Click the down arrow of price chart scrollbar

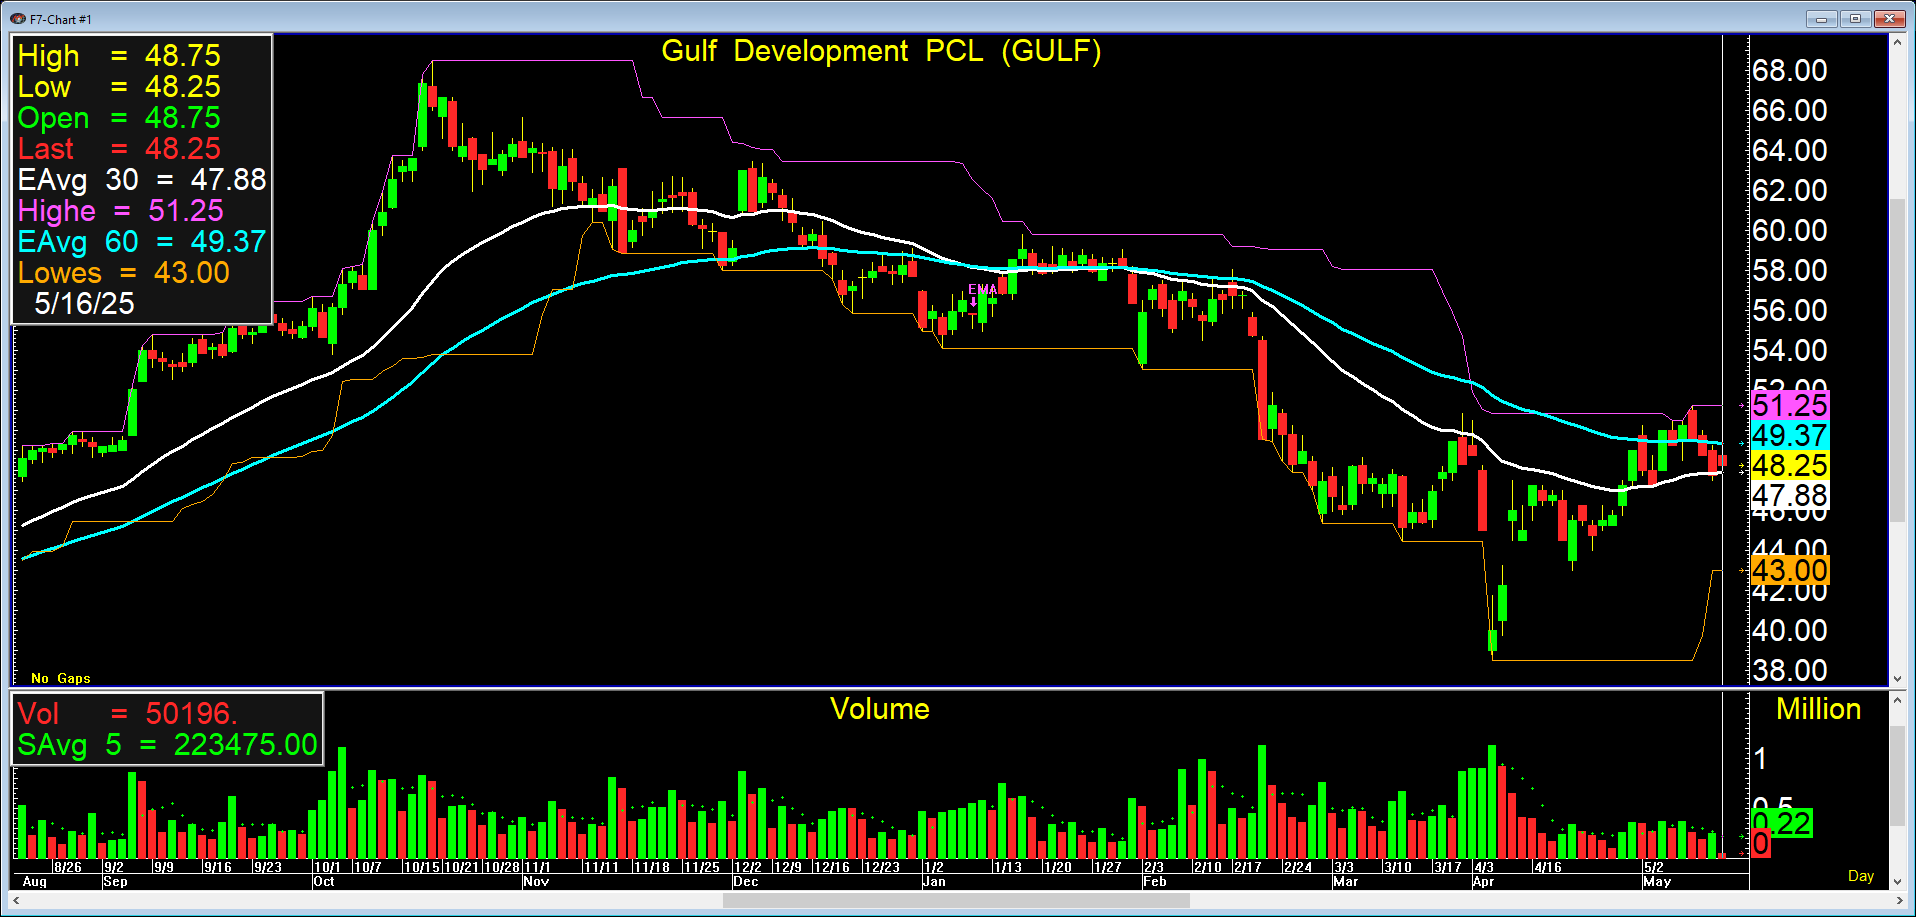pyautogui.click(x=1897, y=678)
